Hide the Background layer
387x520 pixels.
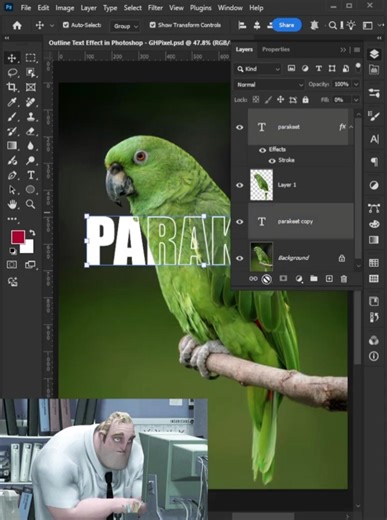(240, 258)
